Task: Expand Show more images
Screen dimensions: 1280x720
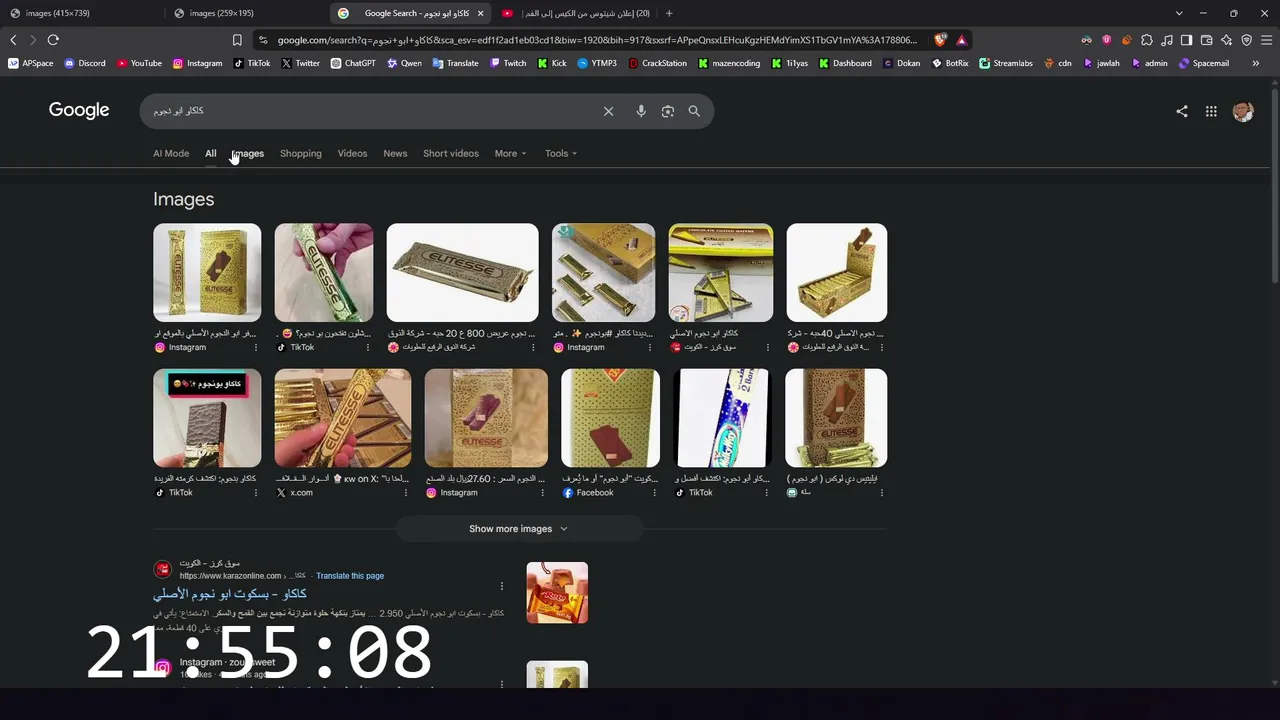Action: (518, 529)
